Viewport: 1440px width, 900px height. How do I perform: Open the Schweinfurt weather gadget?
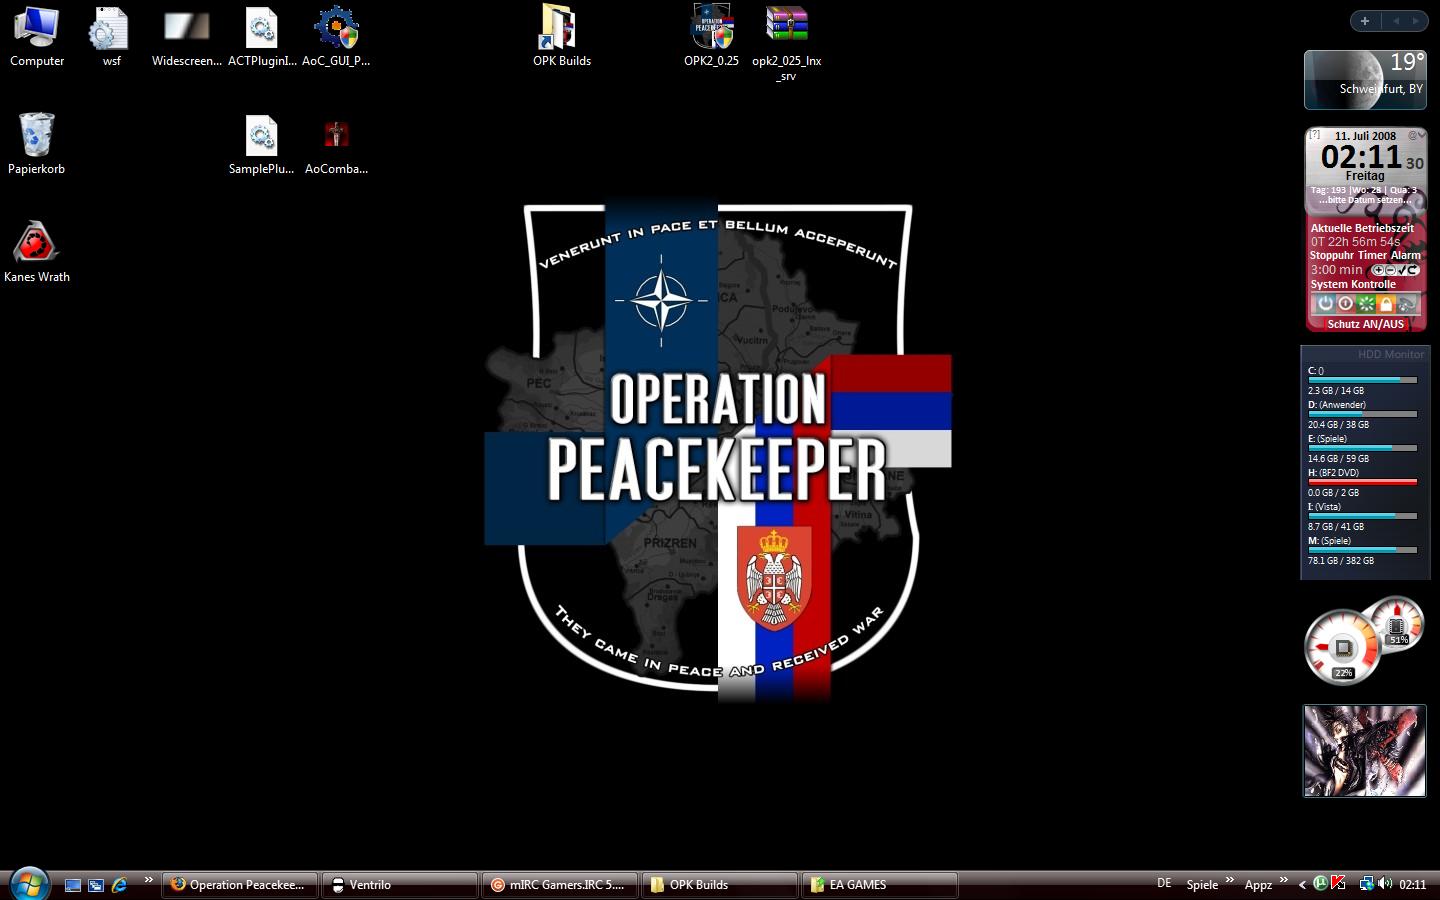point(1365,80)
